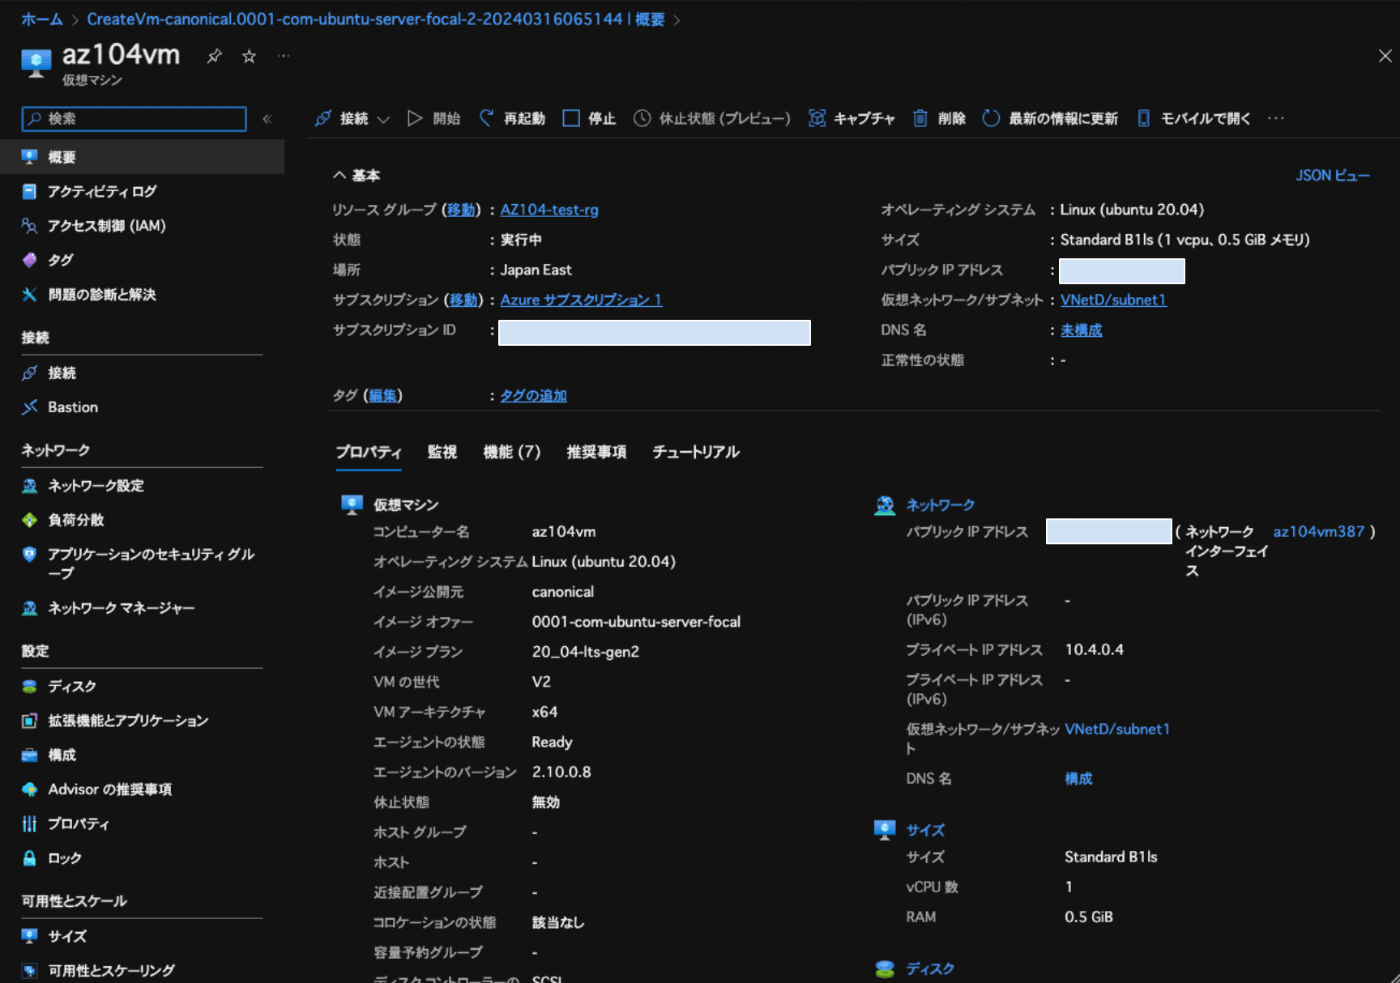Open the JSON ビュー link
This screenshot has height=983, width=1400.
[1333, 175]
